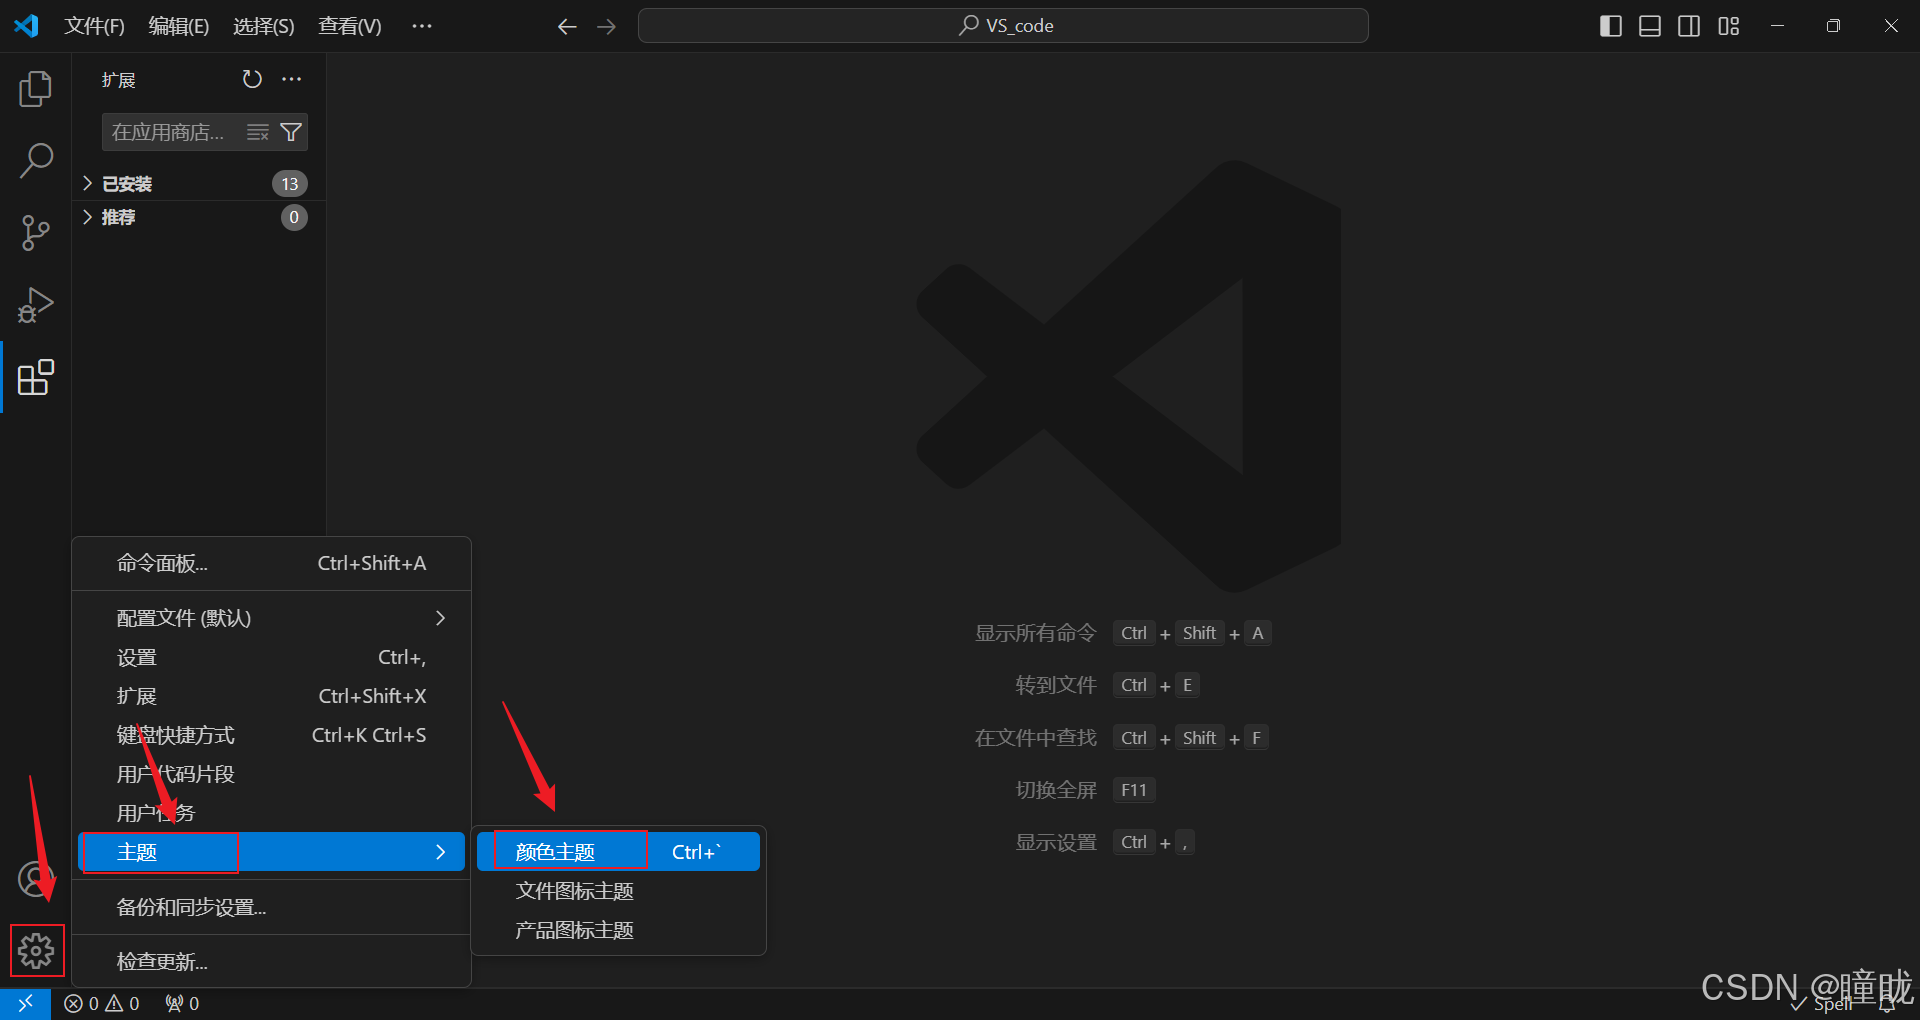Show errors and warnings count

(102, 1003)
